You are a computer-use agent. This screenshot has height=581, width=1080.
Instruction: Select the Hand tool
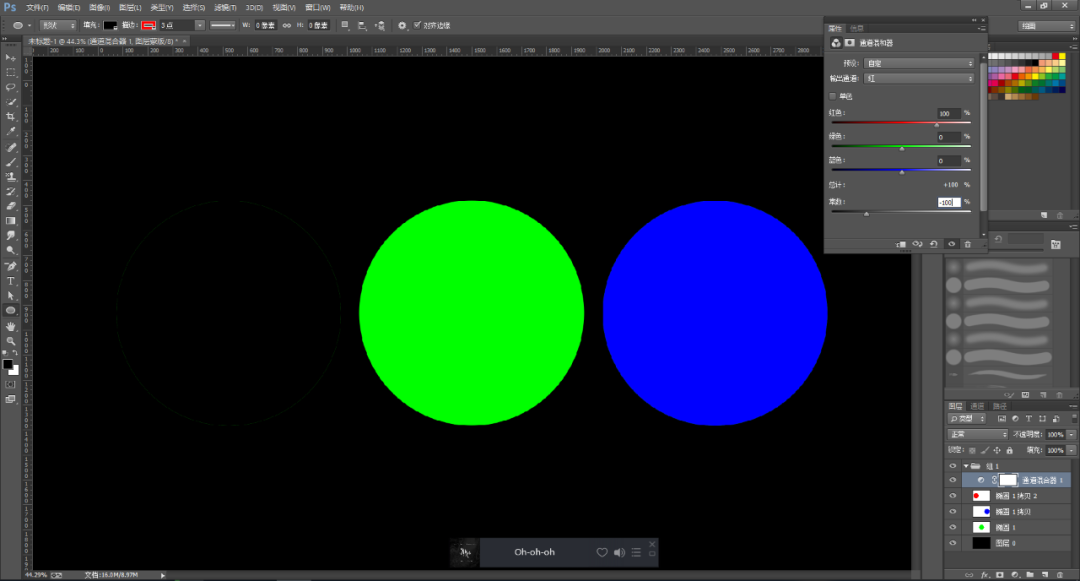coord(10,326)
